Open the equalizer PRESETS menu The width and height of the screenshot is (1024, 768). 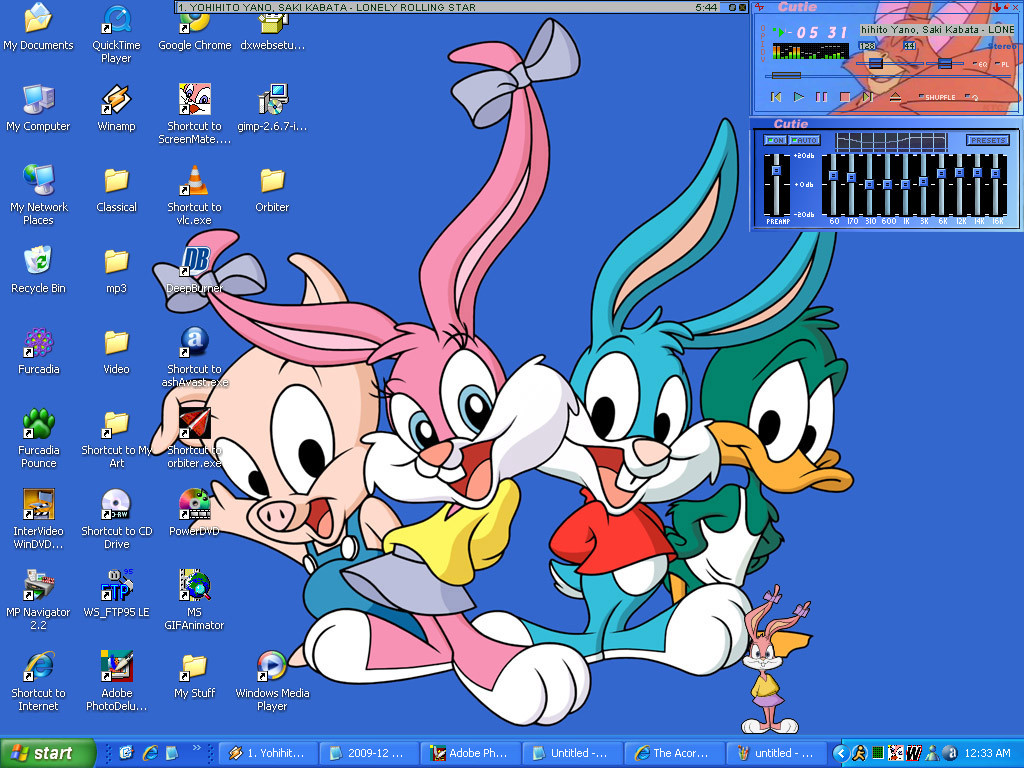[x=987, y=140]
